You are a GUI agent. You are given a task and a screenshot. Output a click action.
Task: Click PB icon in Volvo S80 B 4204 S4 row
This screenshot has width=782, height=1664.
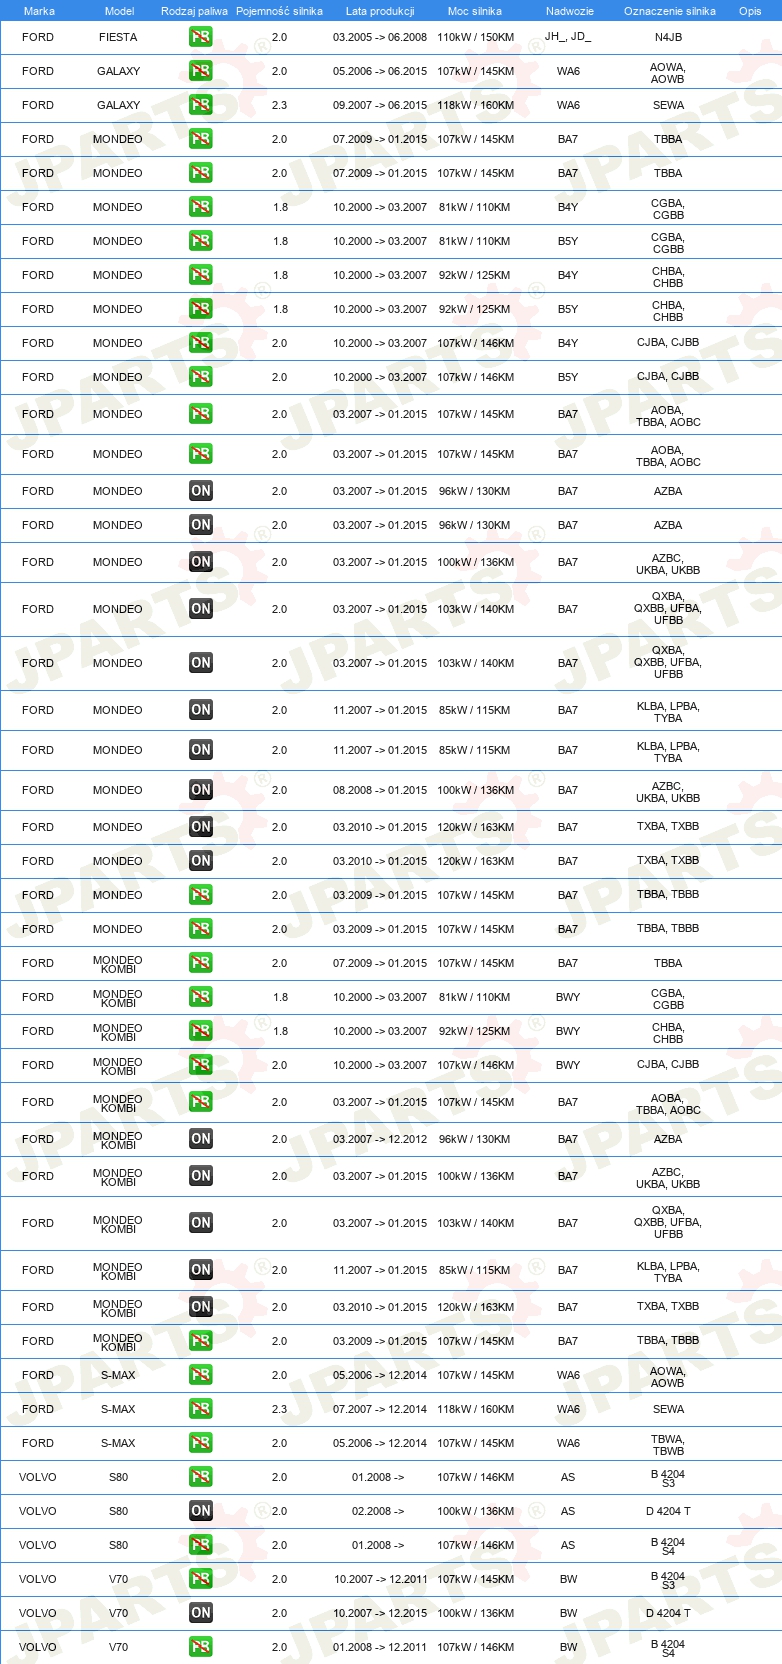coord(201,1545)
